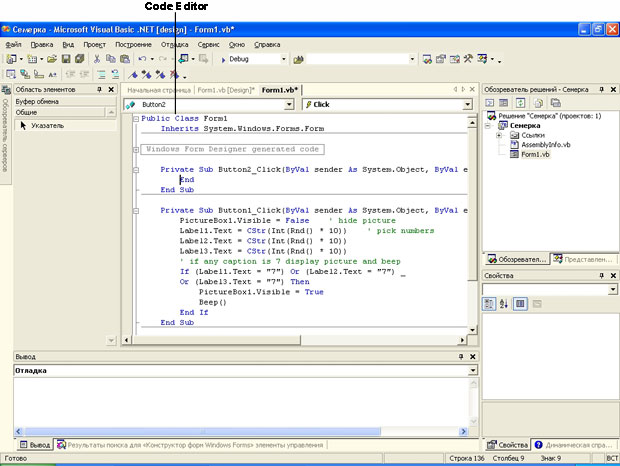Select Form1.vb in Solution Explorer
The width and height of the screenshot is (620, 466).
point(535,154)
